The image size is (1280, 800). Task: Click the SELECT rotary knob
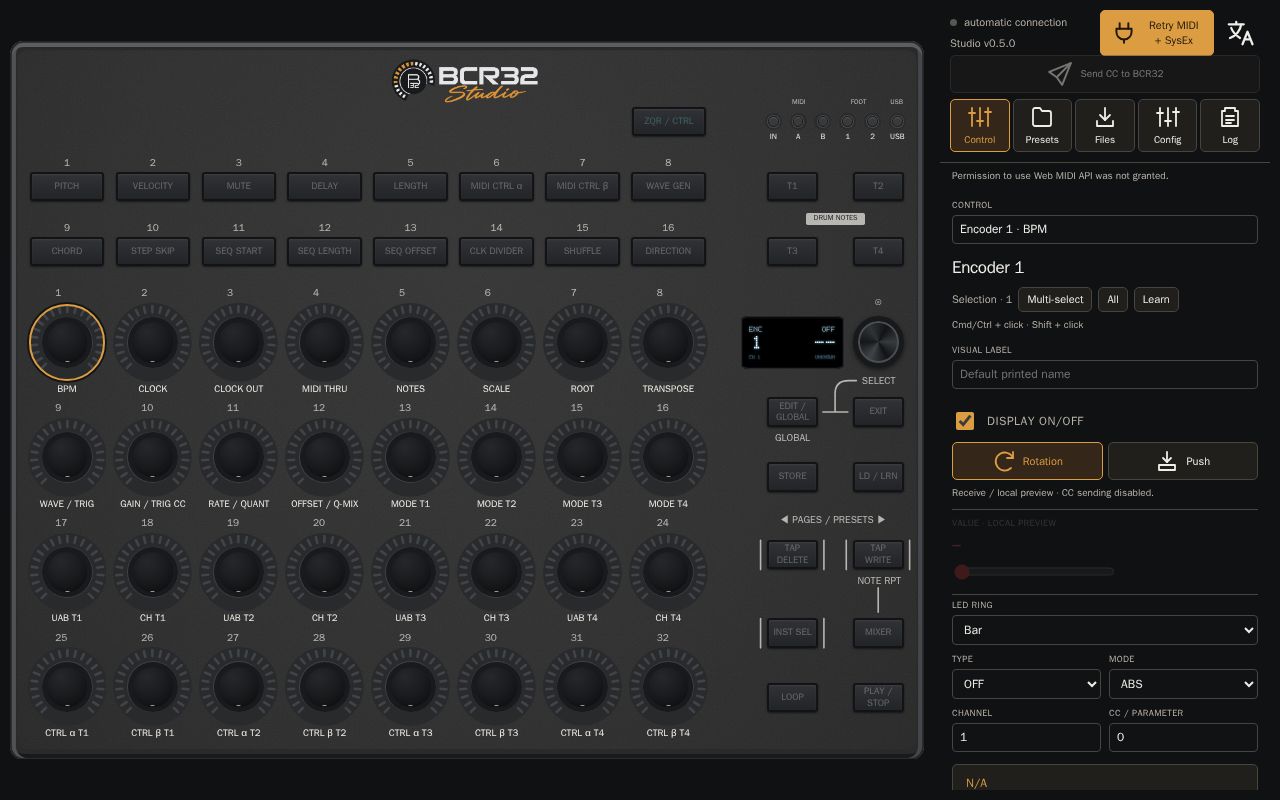(878, 342)
